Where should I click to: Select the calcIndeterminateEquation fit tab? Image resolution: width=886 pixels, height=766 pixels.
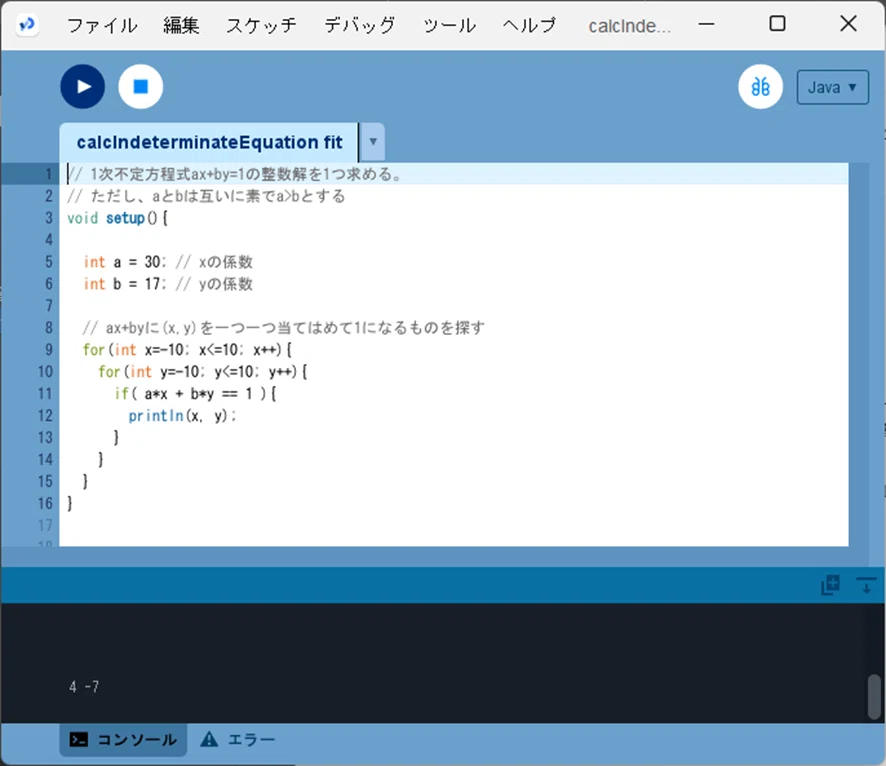pyautogui.click(x=209, y=142)
